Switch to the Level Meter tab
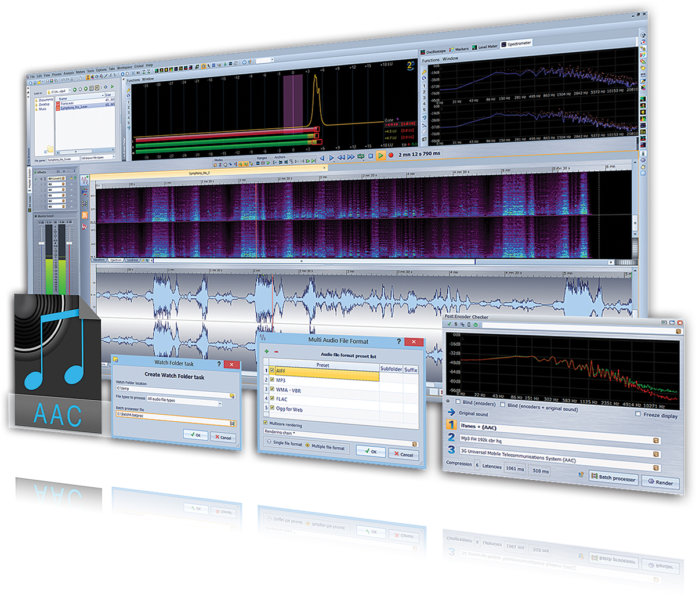Viewport: 696px width, 597px height. [x=485, y=46]
